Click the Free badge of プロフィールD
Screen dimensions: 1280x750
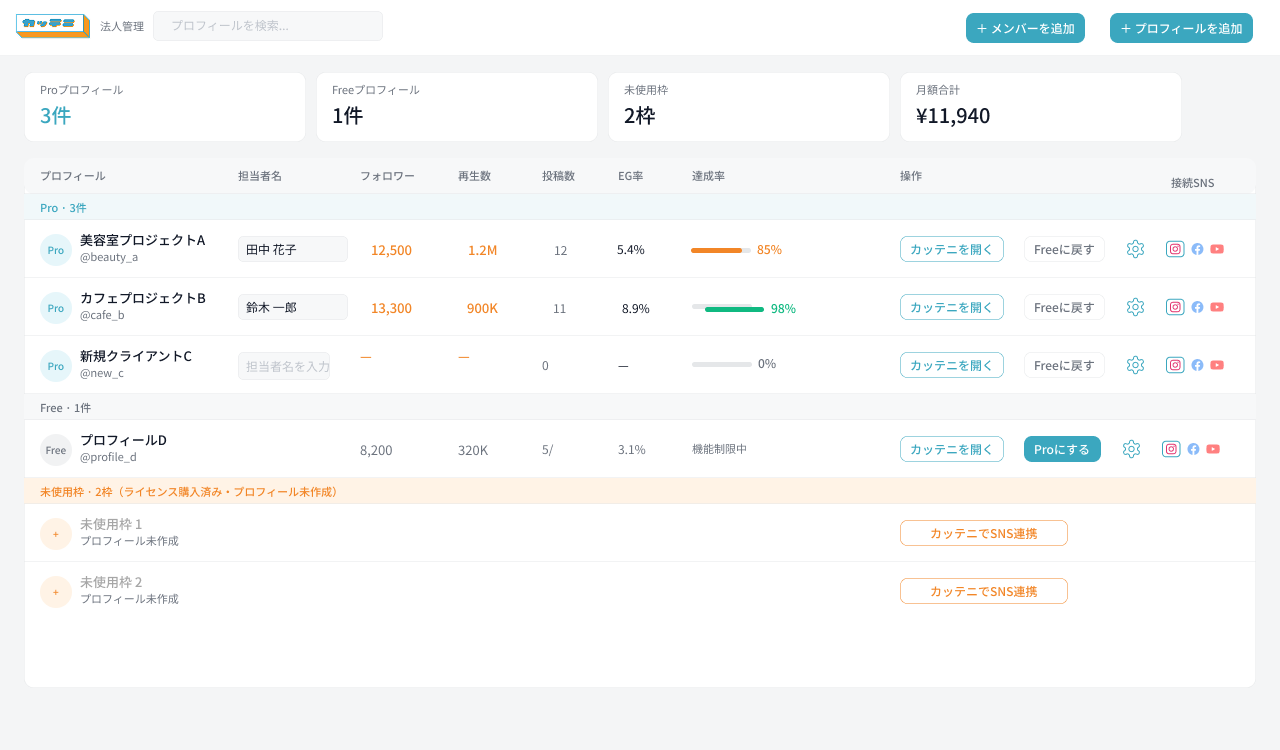56,450
